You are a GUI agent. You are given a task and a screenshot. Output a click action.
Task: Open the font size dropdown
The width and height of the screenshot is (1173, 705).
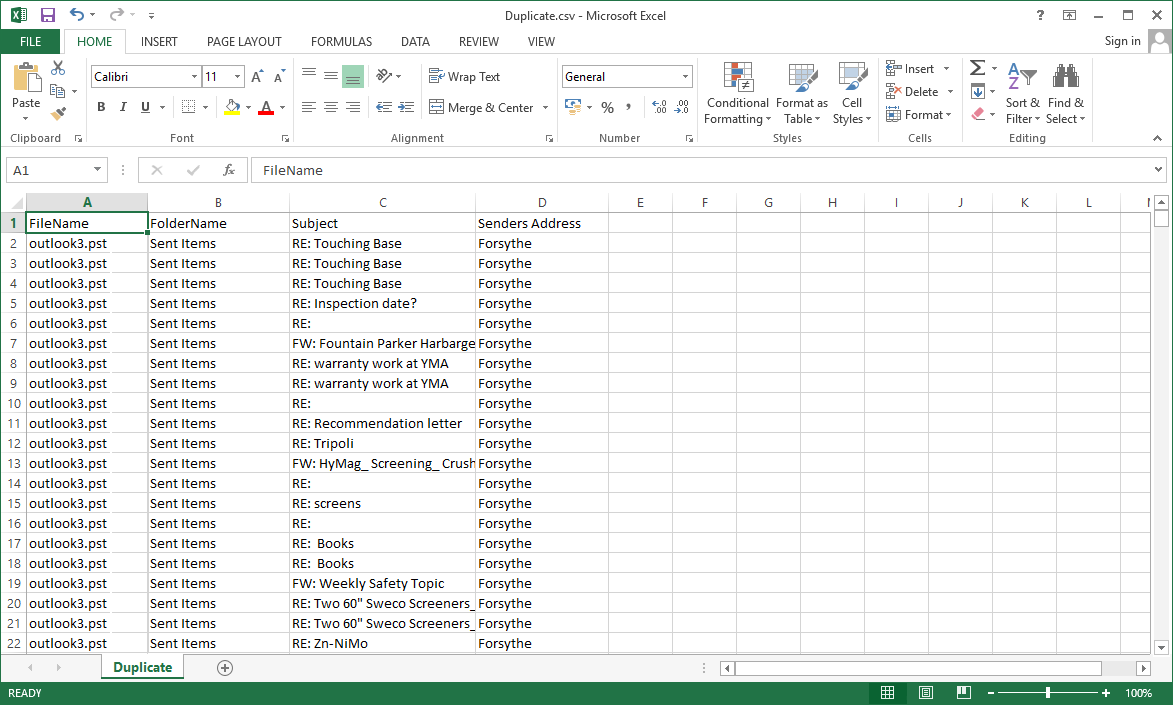[237, 76]
